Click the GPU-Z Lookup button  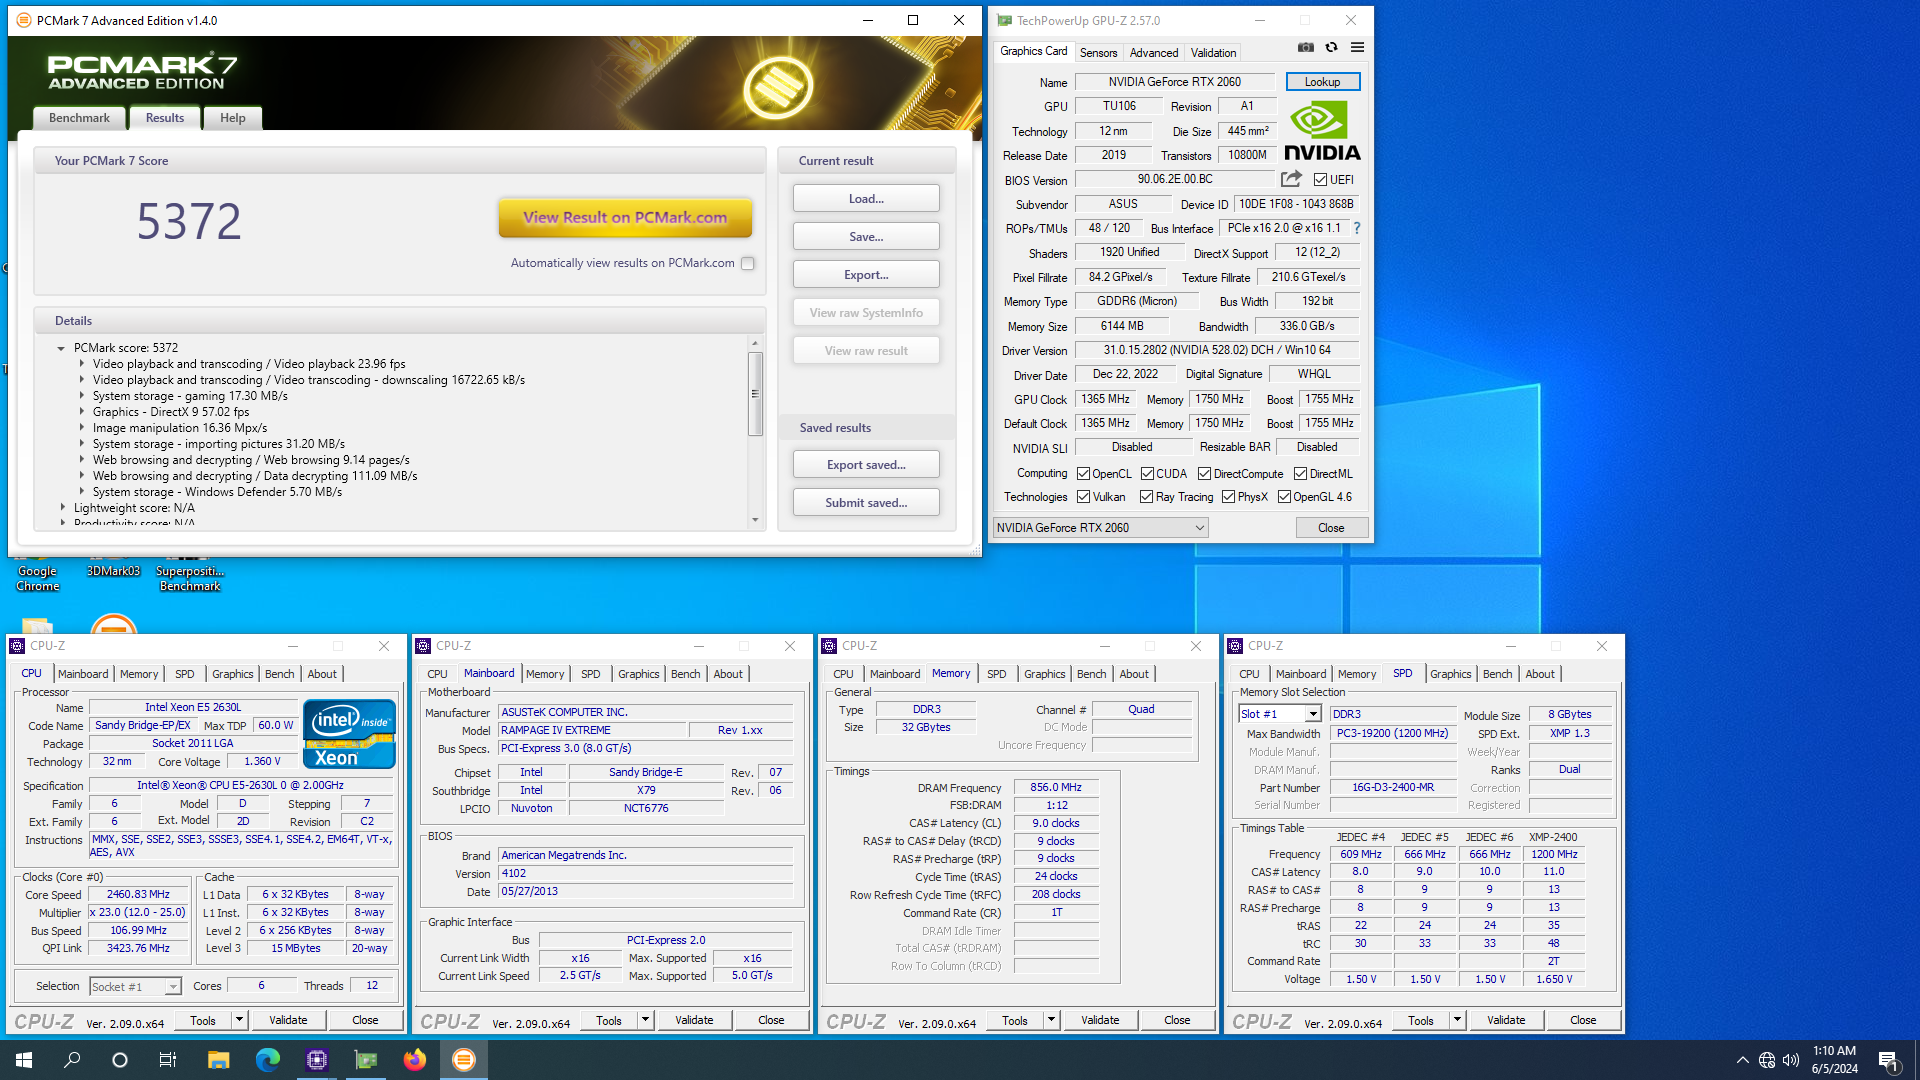1322,82
